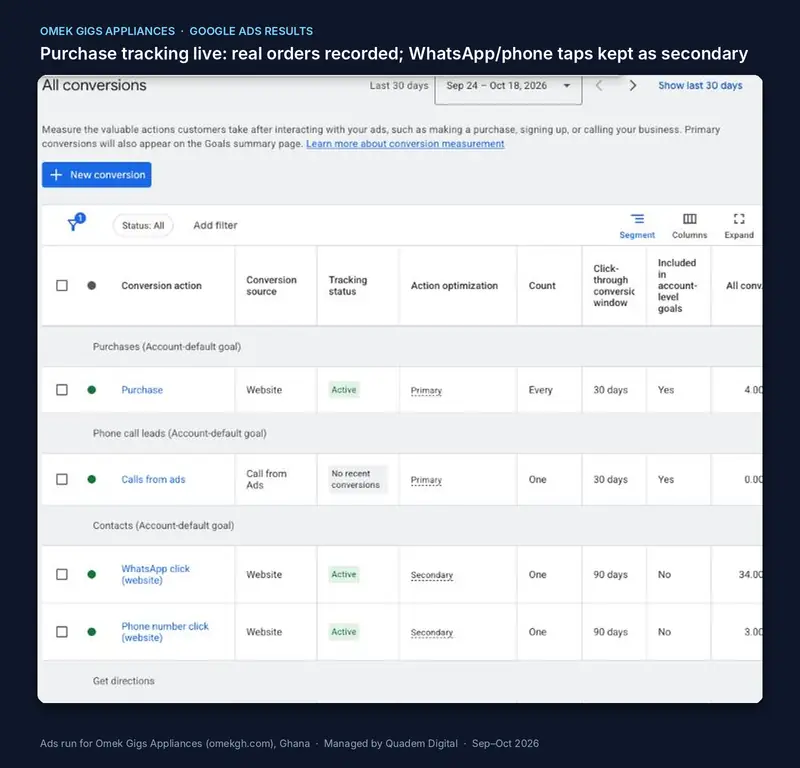Click the No recent conversions status

click(x=356, y=479)
